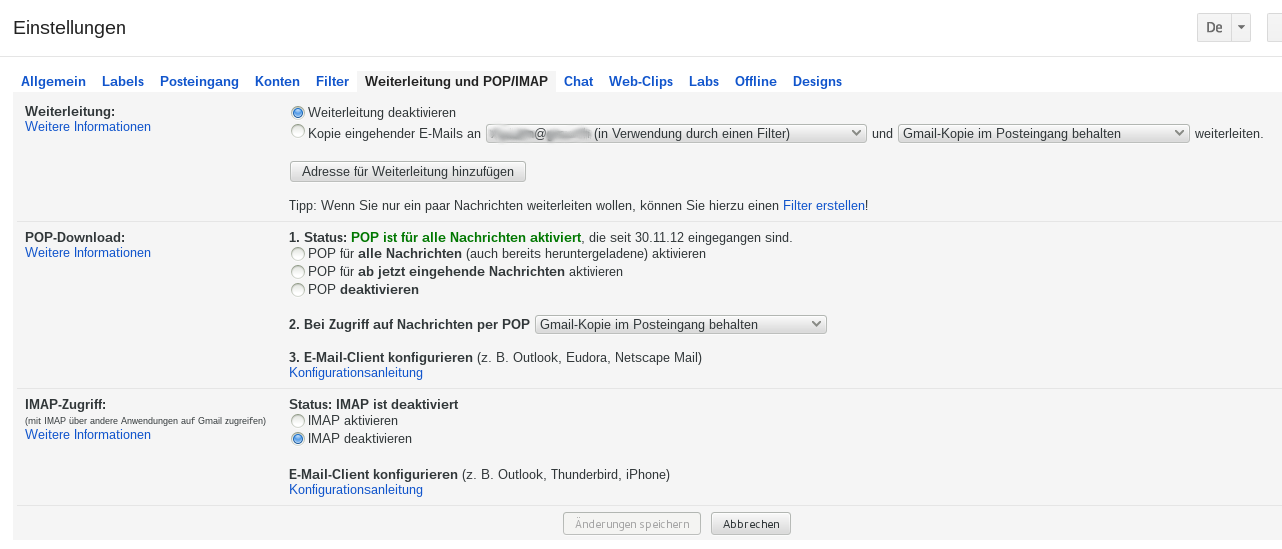Open the De language selector dropdown arrow

(x=1241, y=28)
